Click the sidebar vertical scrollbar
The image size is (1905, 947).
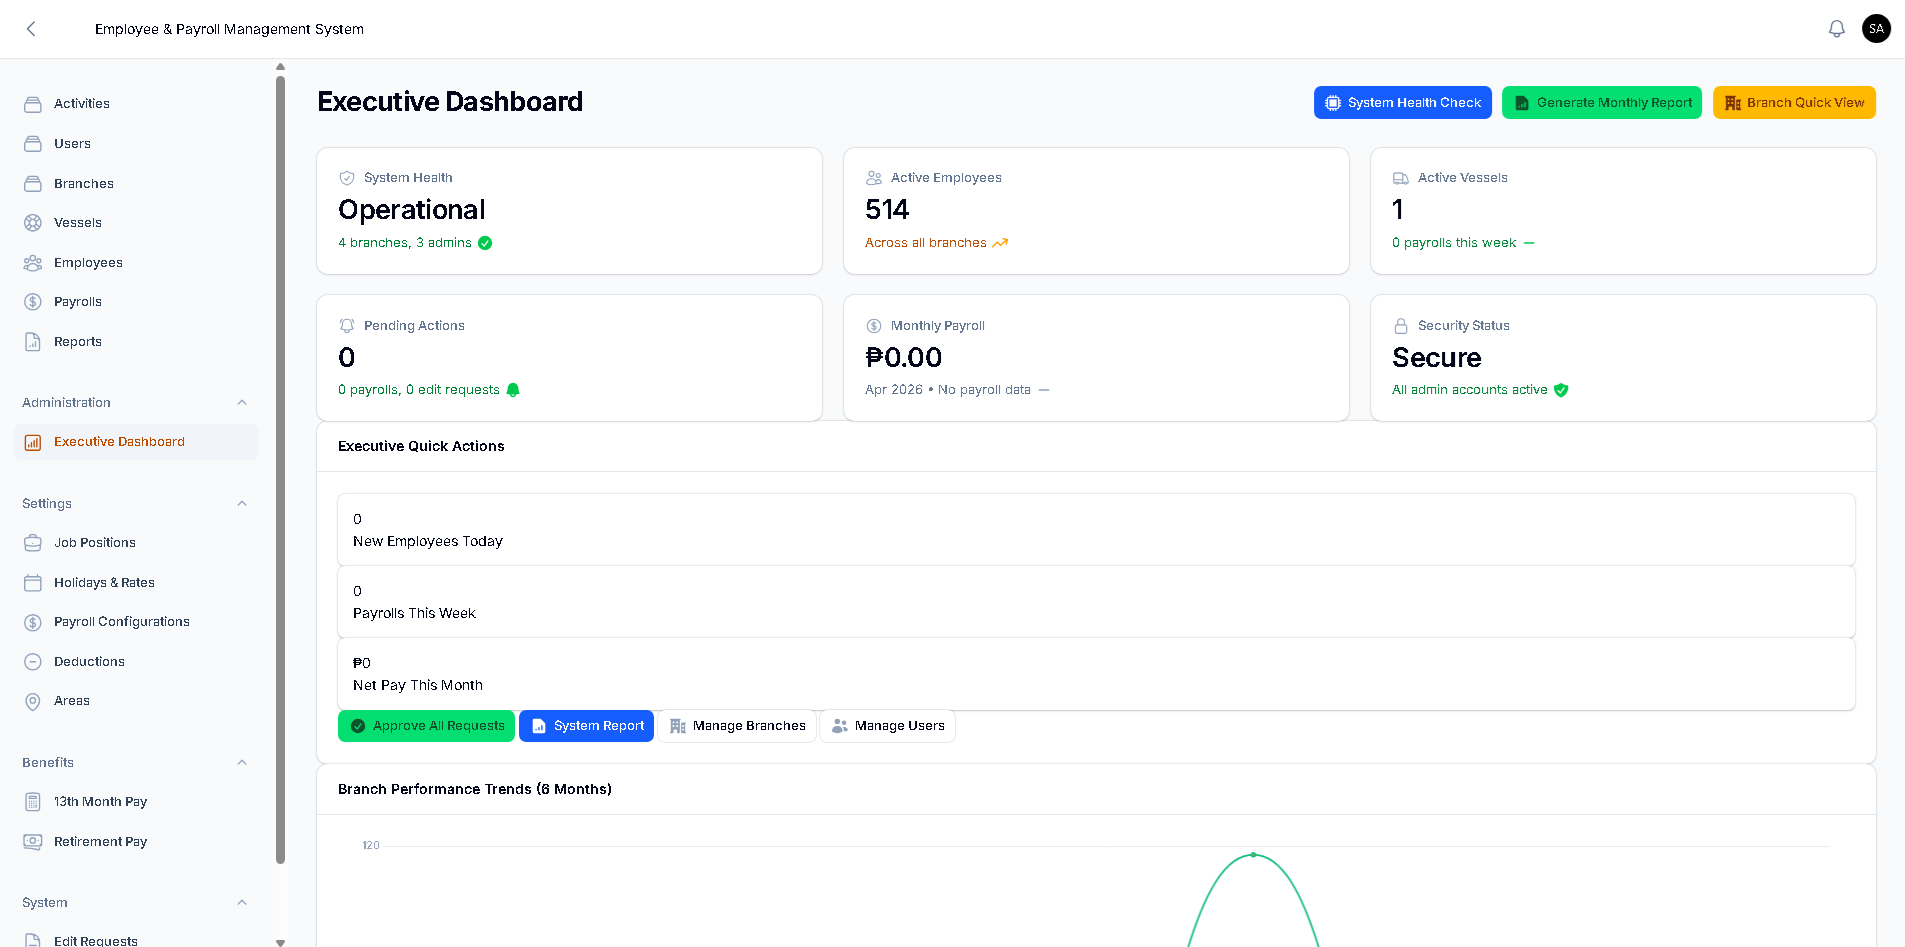[x=280, y=470]
